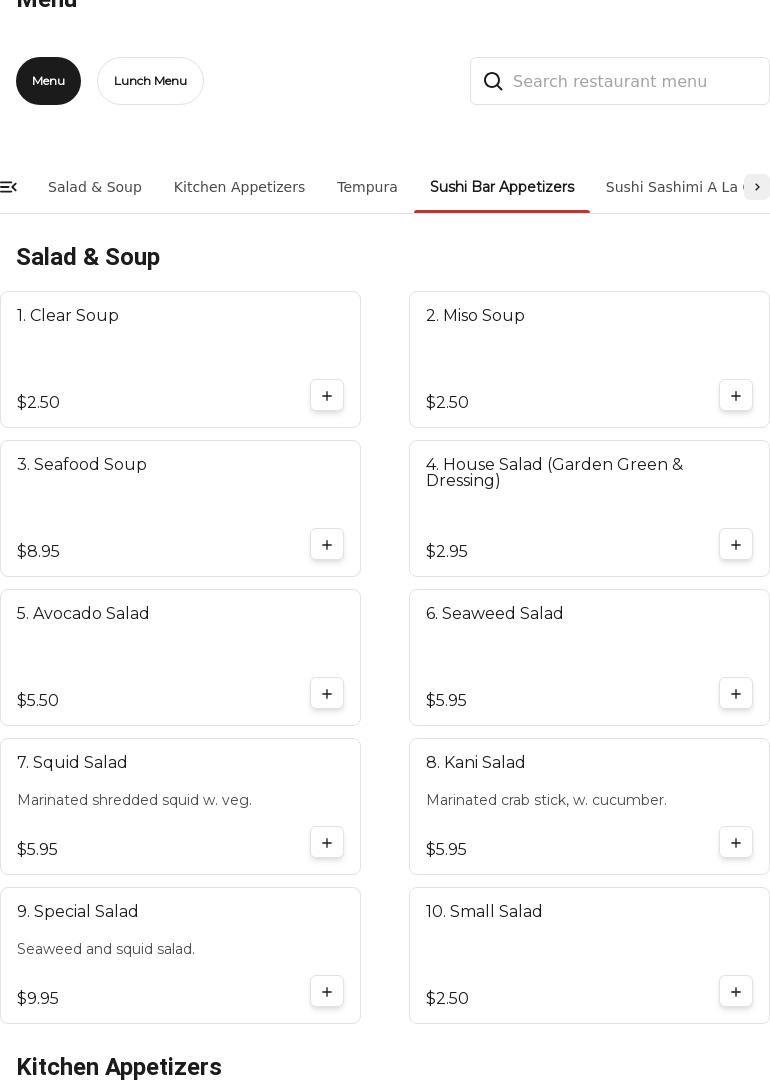Click plus icon for Seafood Soup
Image resolution: width=770 pixels, height=1090 pixels.
[x=327, y=545]
